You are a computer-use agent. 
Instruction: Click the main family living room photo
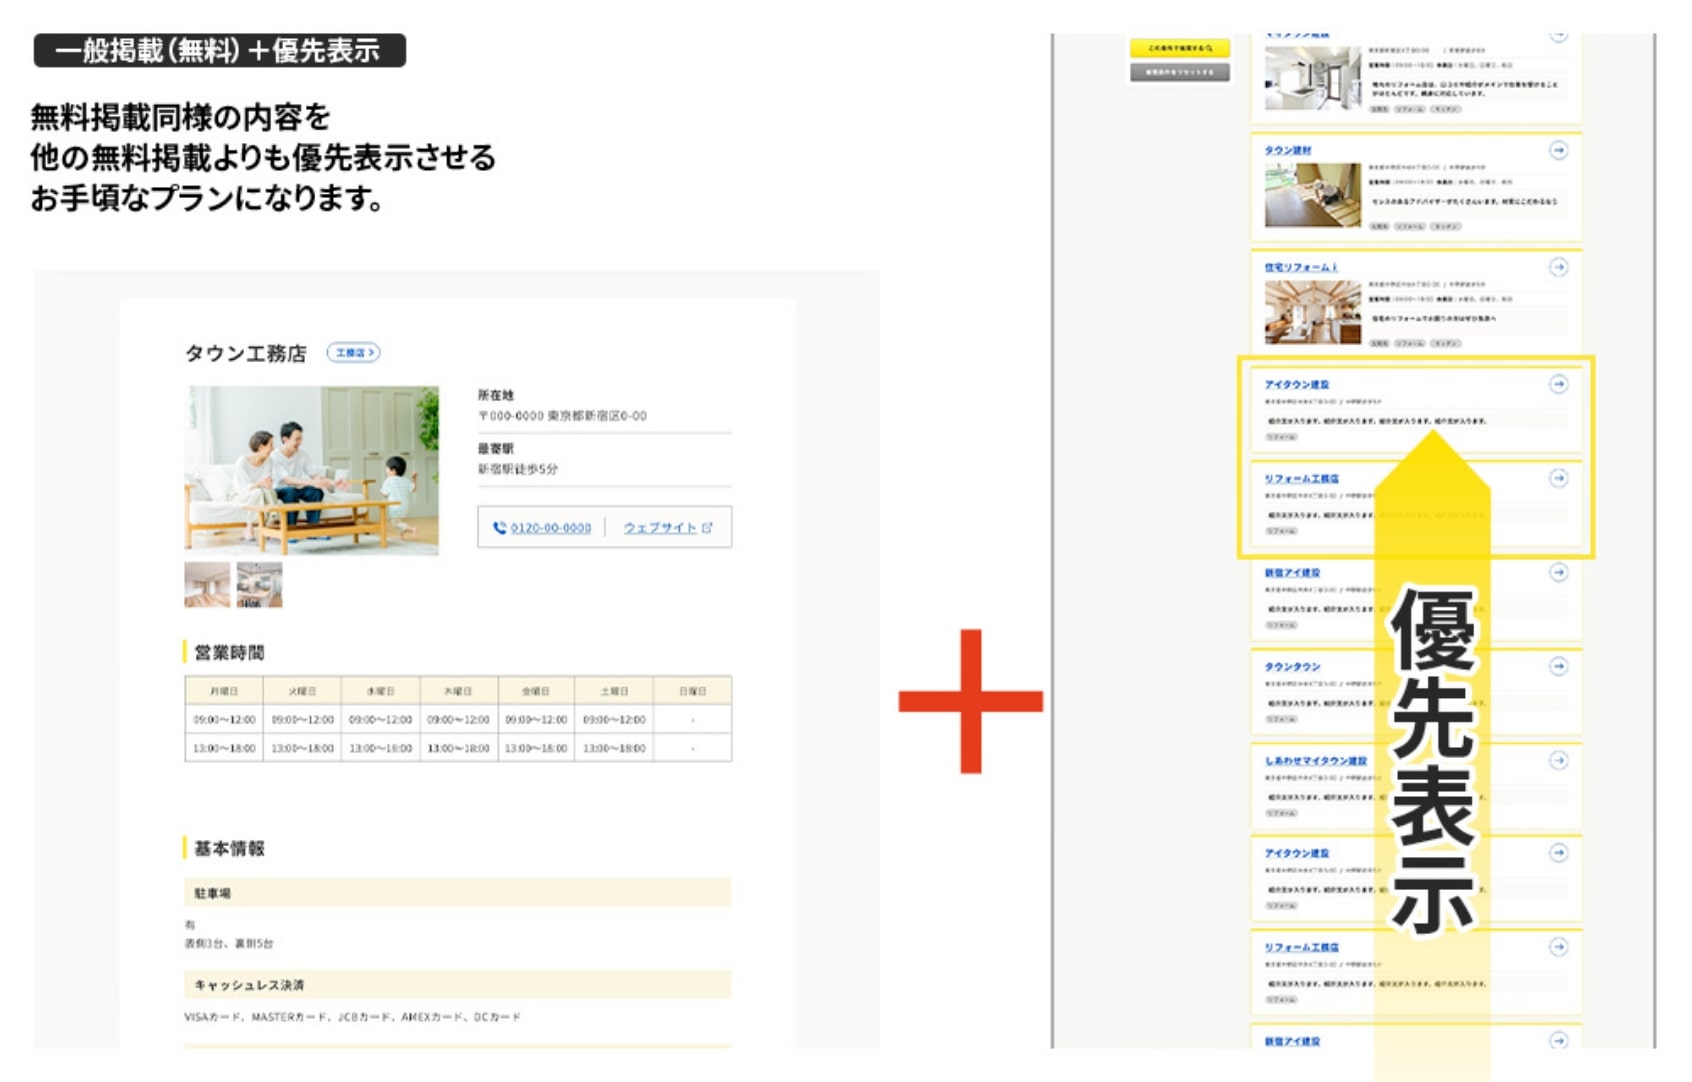click(311, 469)
